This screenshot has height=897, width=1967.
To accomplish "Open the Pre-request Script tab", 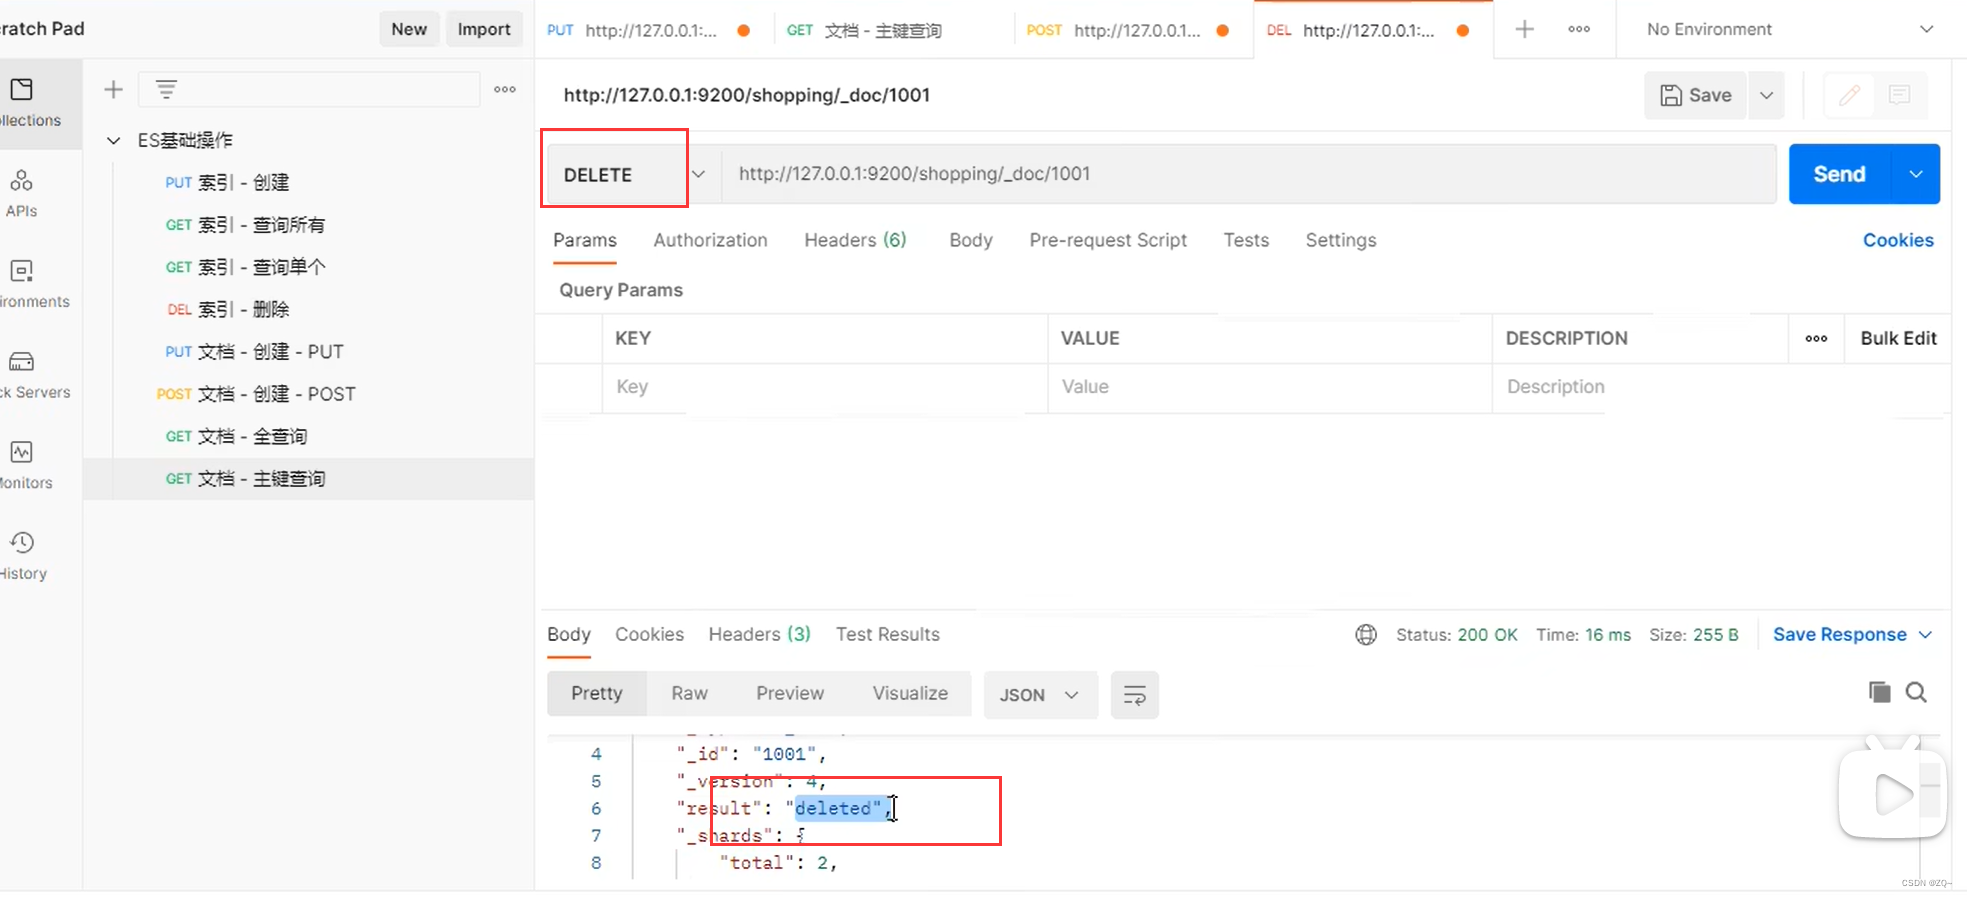I will (x=1108, y=241).
